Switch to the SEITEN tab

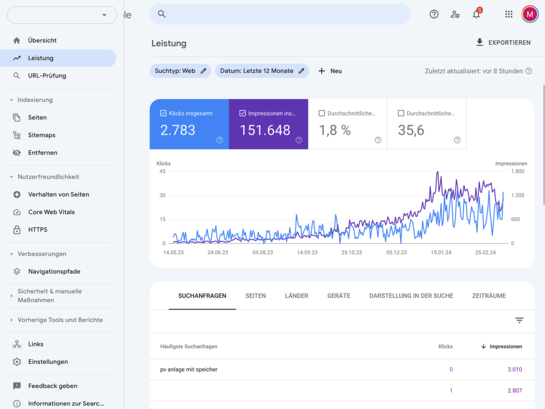coord(255,296)
